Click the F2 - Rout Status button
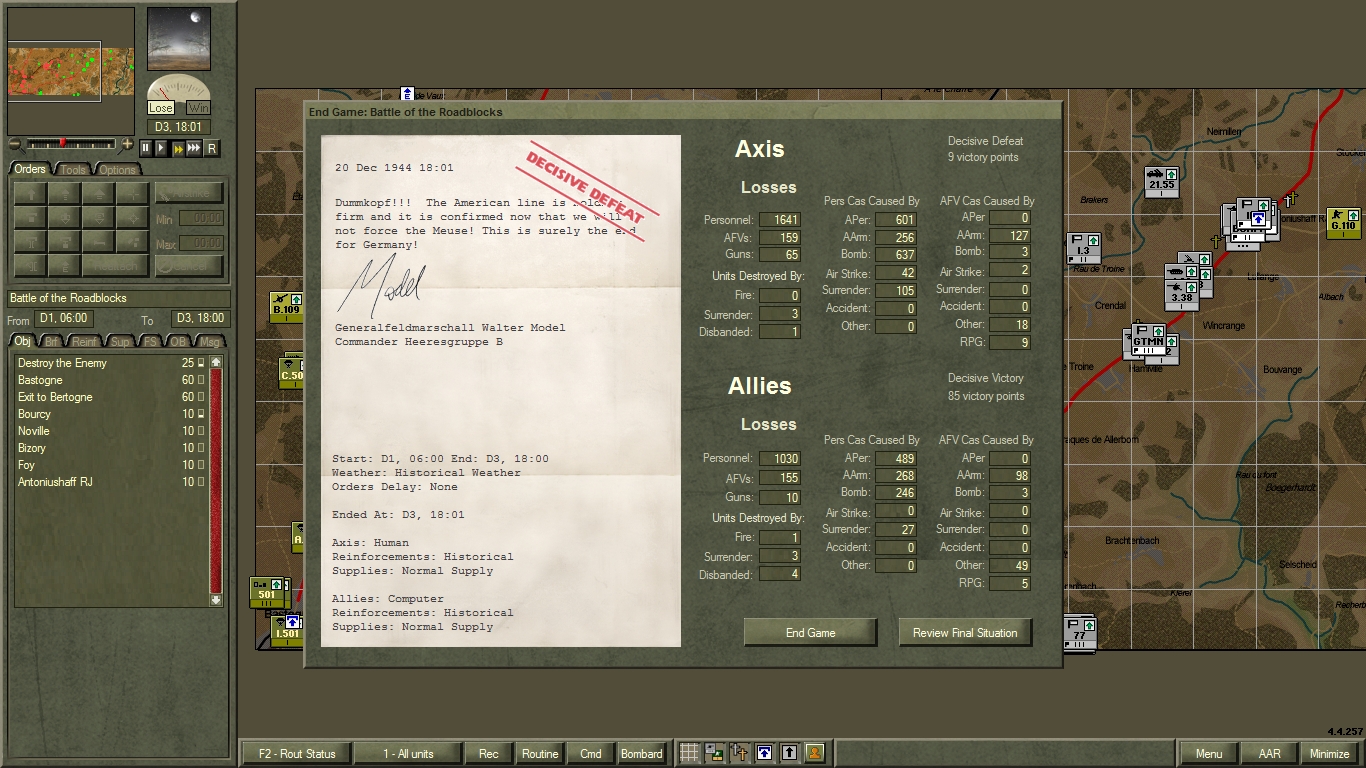The image size is (1366, 768). [297, 754]
